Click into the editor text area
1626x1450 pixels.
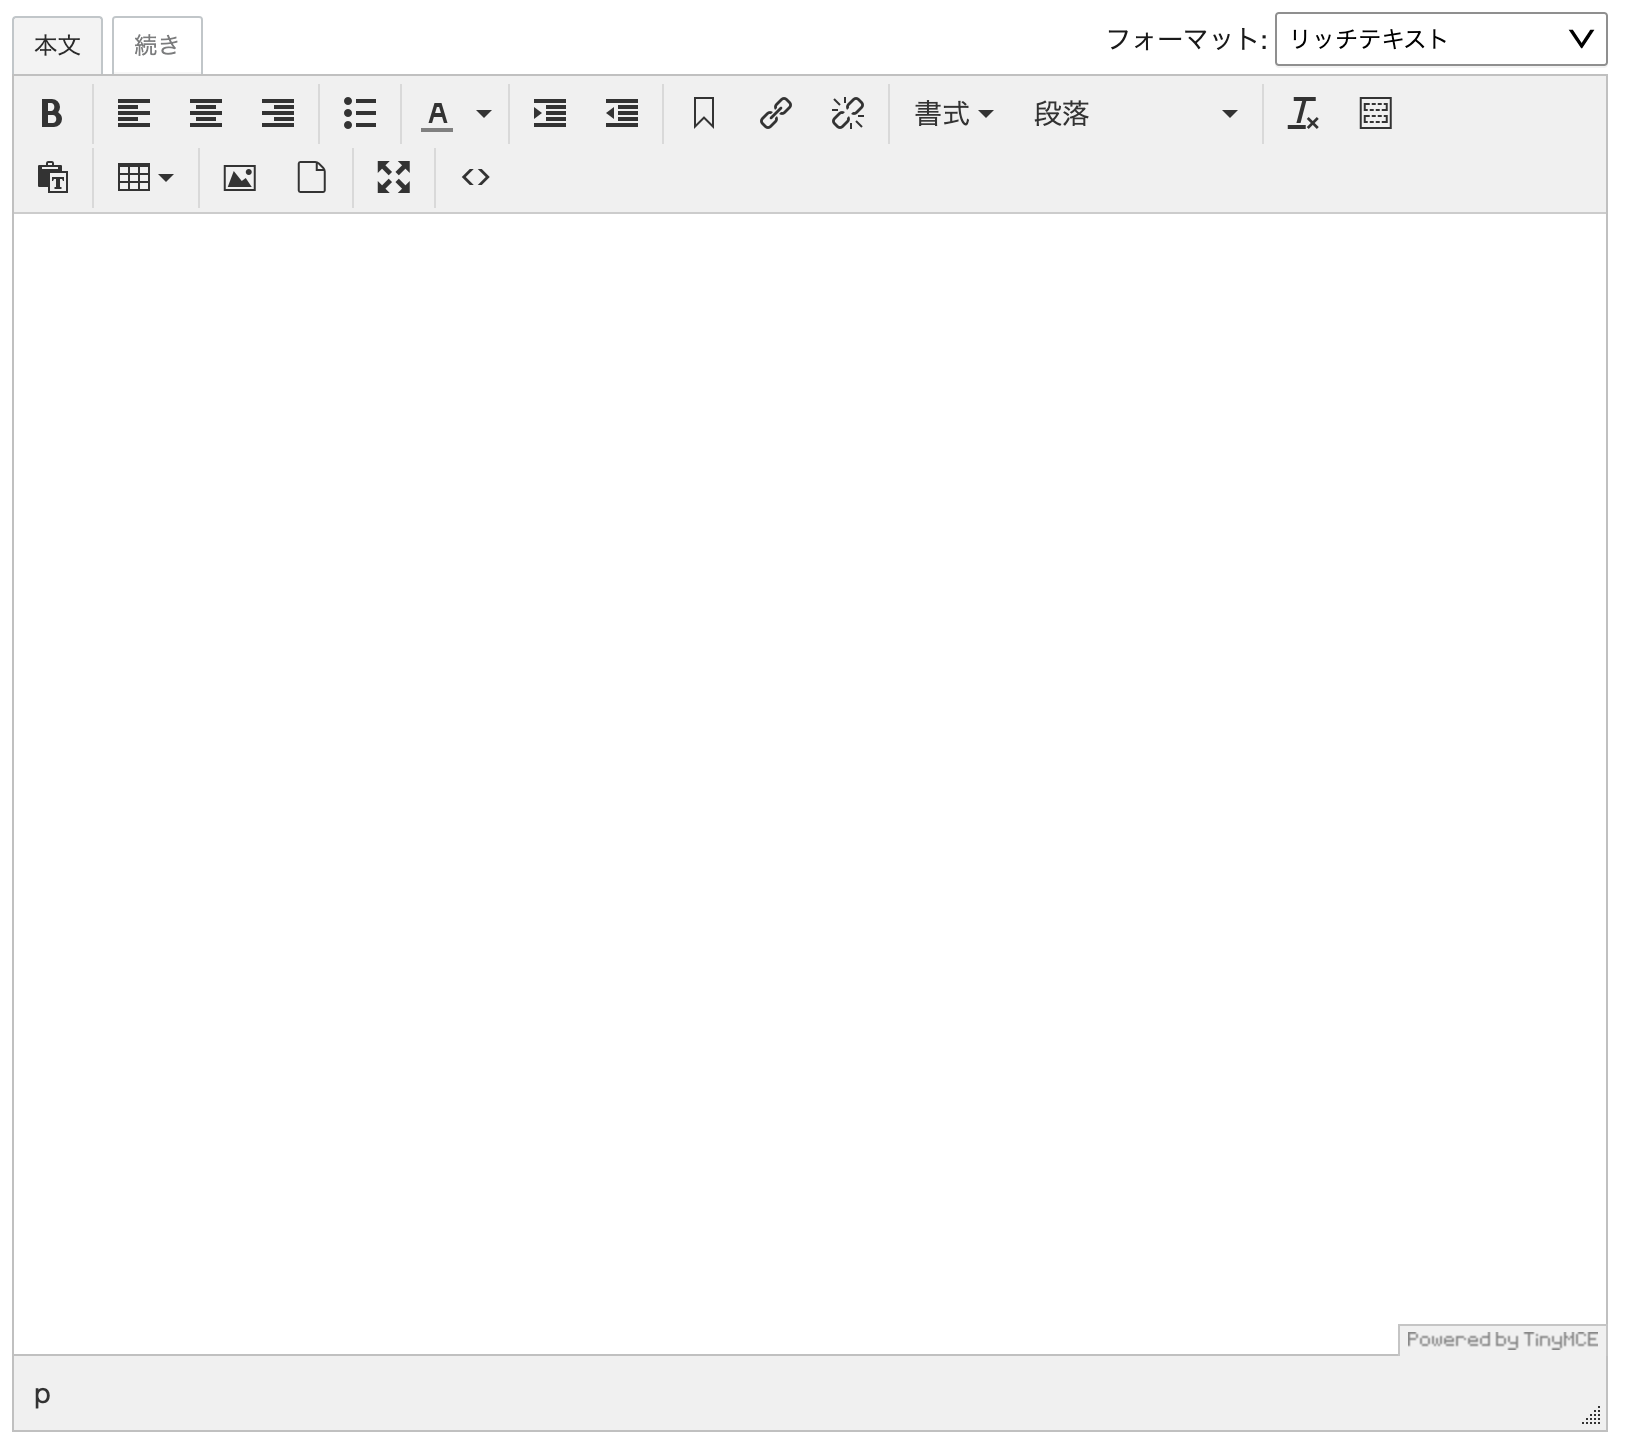pos(810,784)
